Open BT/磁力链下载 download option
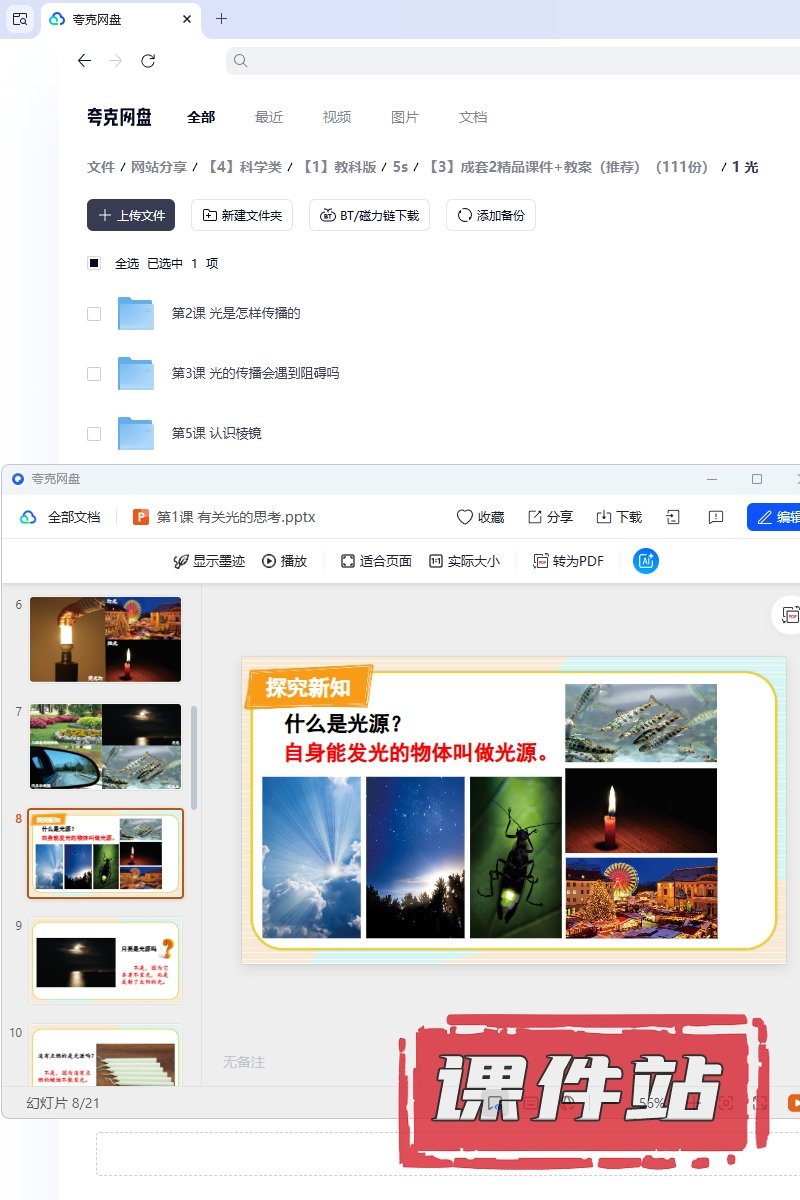800x1200 pixels. pos(369,215)
